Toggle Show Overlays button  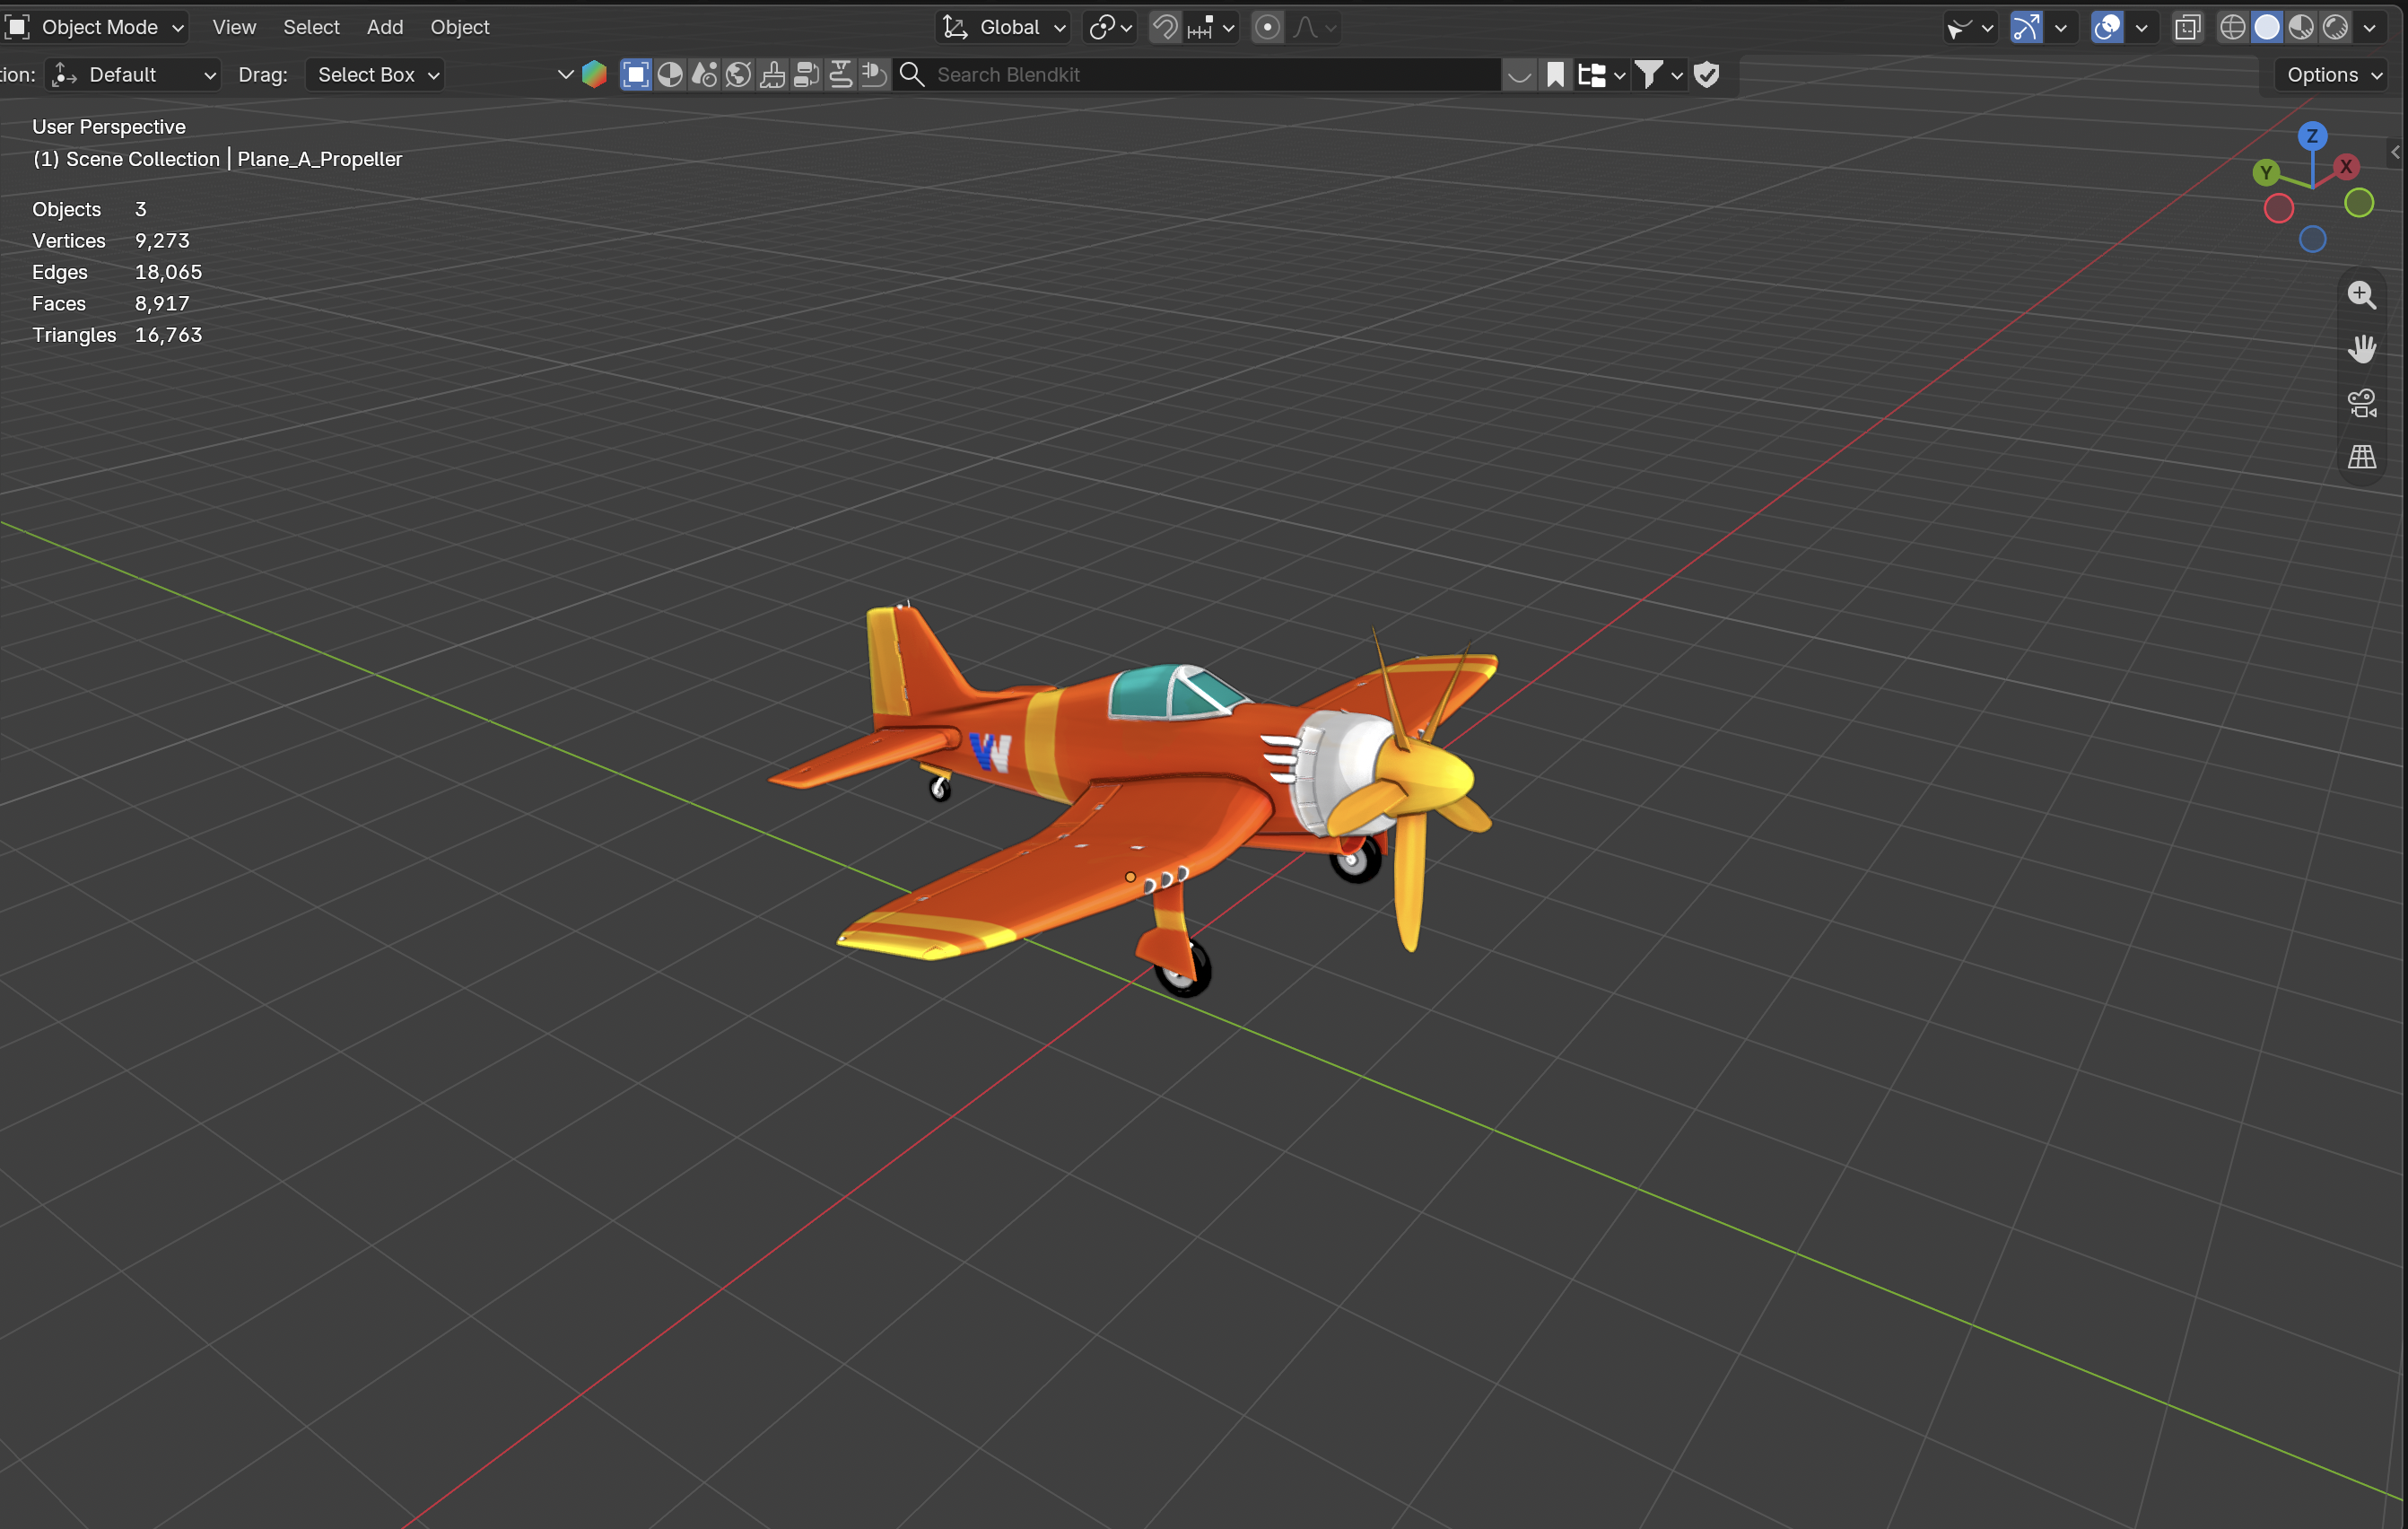pos(2106,27)
